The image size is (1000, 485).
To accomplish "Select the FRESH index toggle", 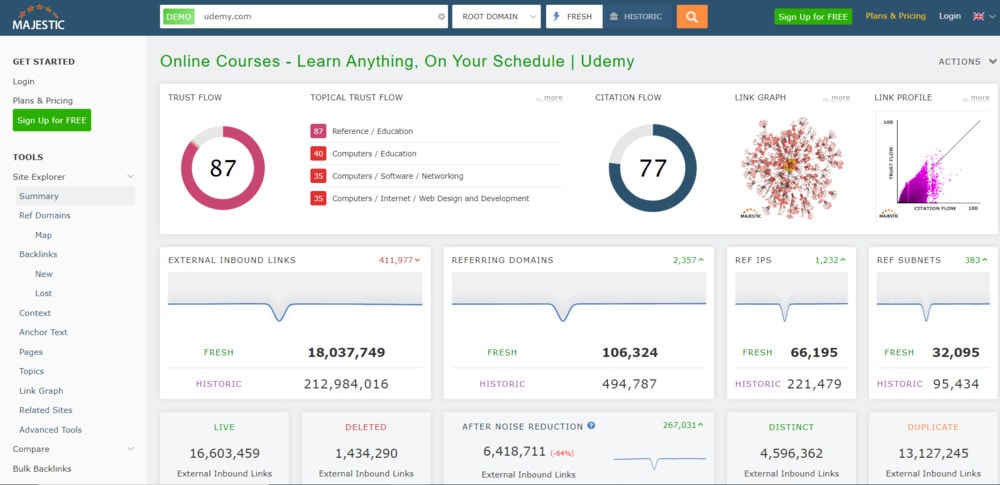I will tap(574, 17).
